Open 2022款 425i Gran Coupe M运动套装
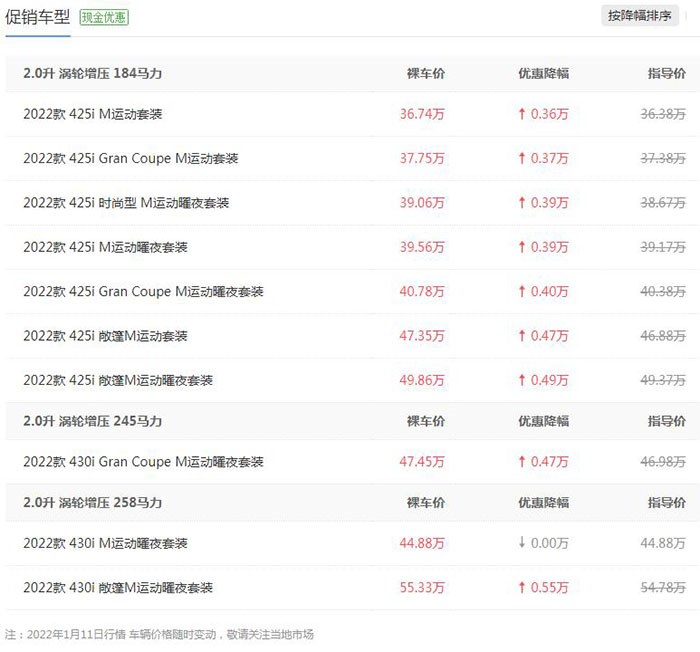Screen dimensions: 700x652 coord(131,158)
